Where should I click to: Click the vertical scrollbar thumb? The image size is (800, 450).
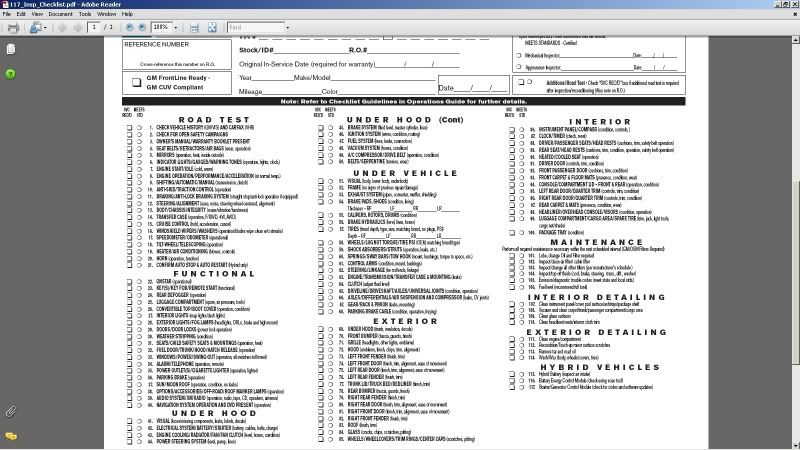point(795,273)
